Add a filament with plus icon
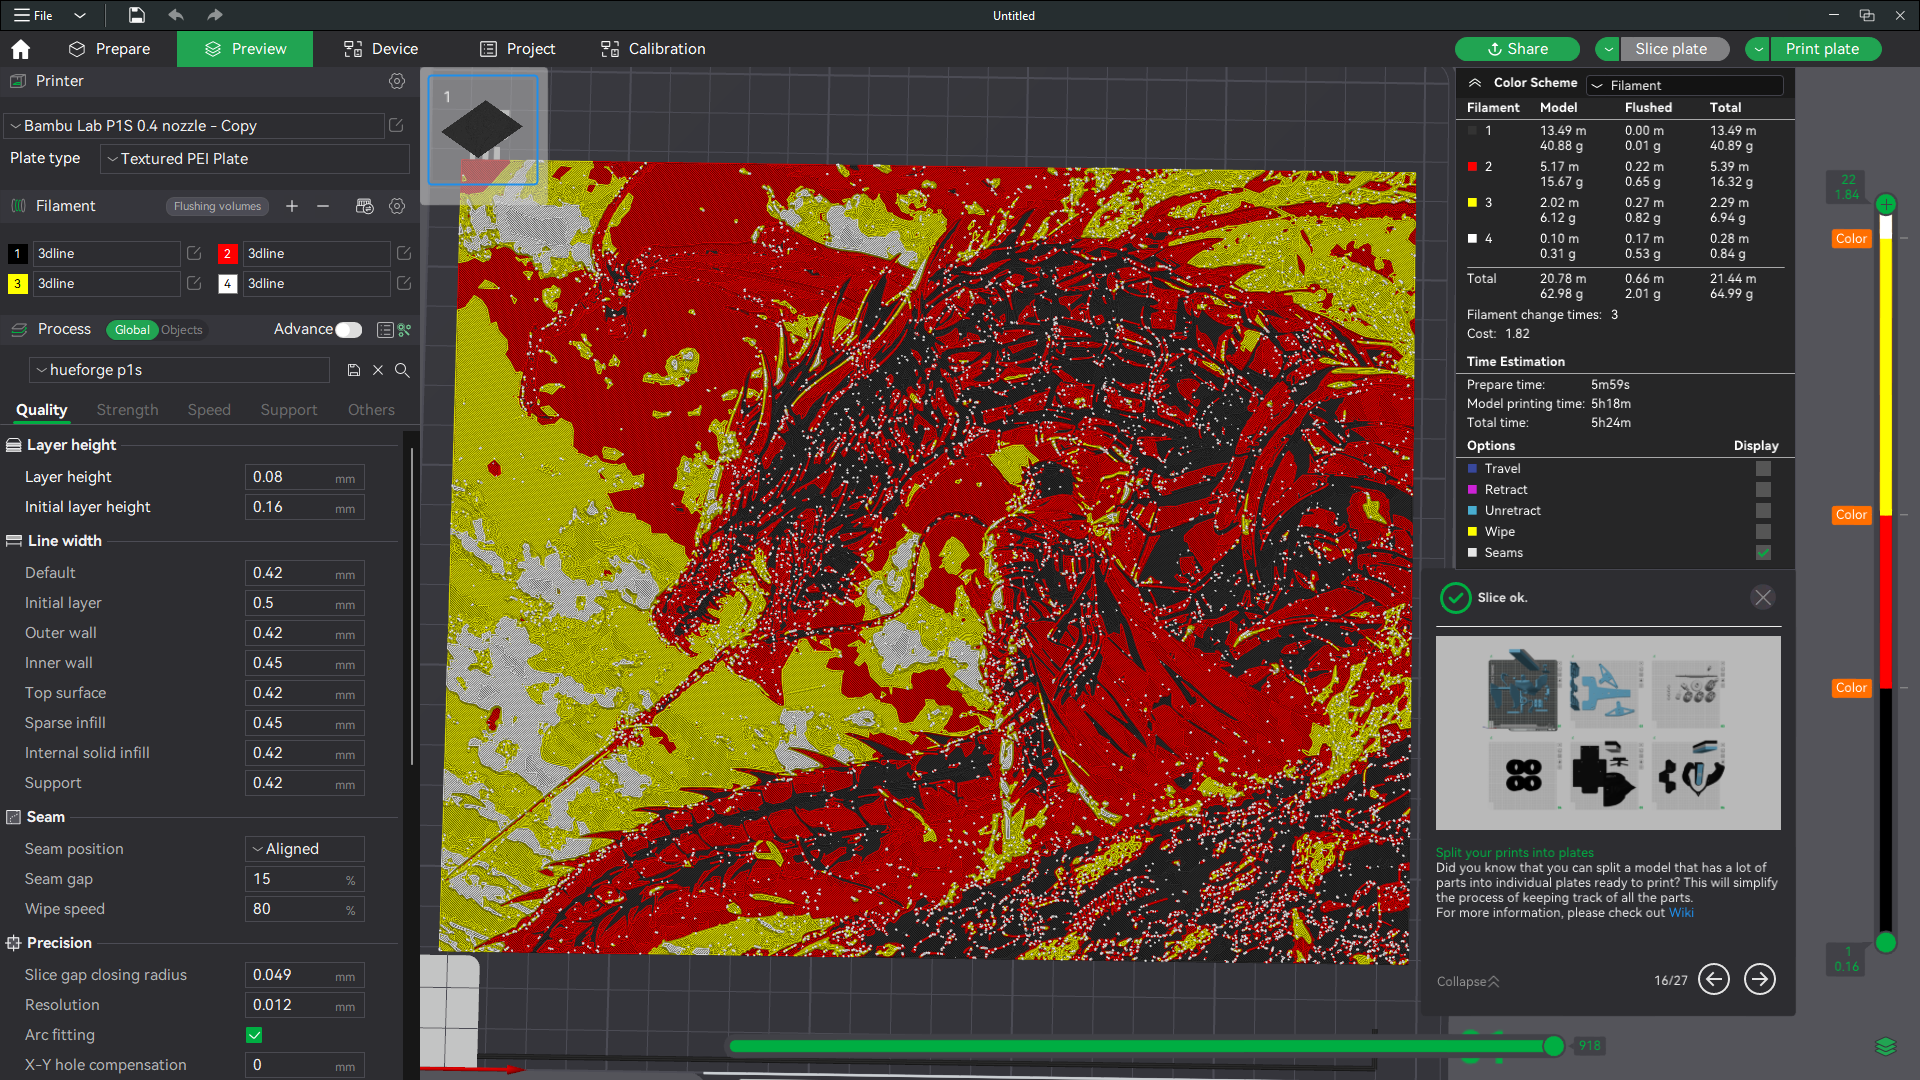1920x1080 pixels. (x=292, y=206)
